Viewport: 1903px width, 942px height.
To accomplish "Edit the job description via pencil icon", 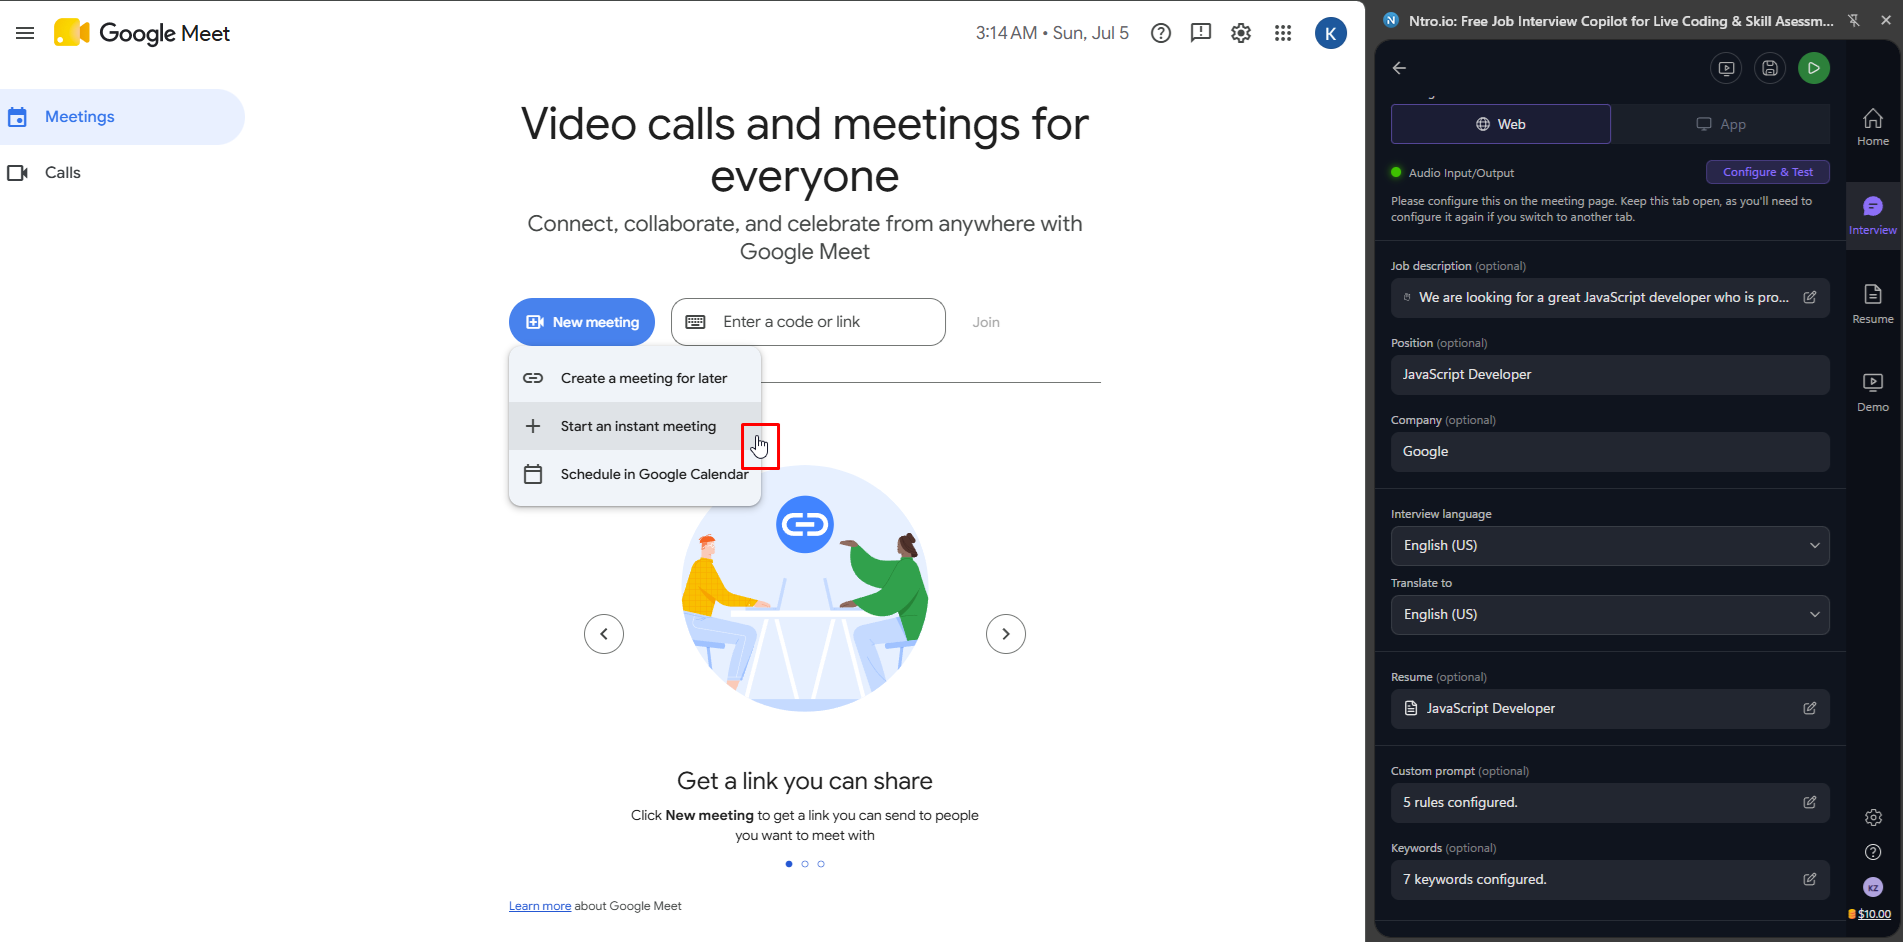I will coord(1809,297).
